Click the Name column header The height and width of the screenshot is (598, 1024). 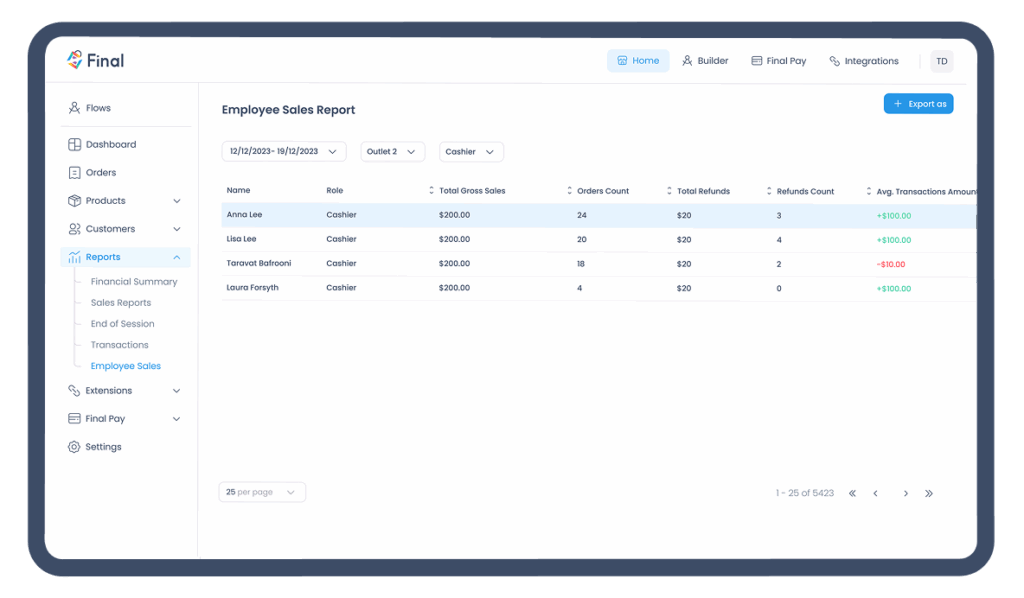[x=238, y=190]
